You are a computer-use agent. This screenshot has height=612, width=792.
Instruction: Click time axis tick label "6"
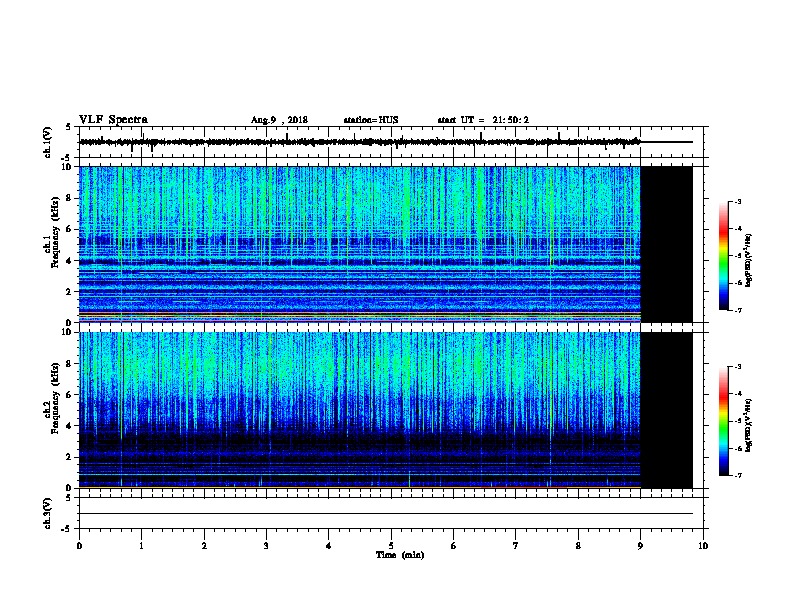[x=454, y=546]
